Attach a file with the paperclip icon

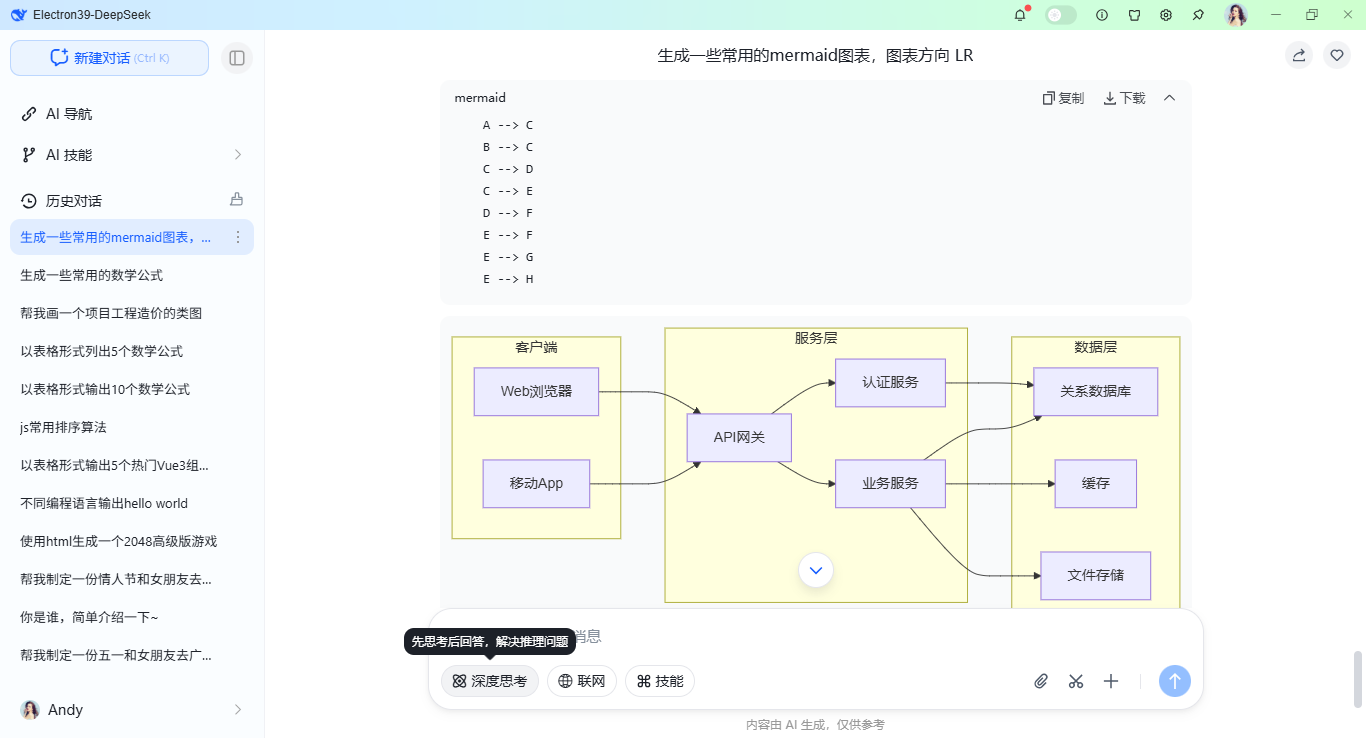click(x=1041, y=681)
